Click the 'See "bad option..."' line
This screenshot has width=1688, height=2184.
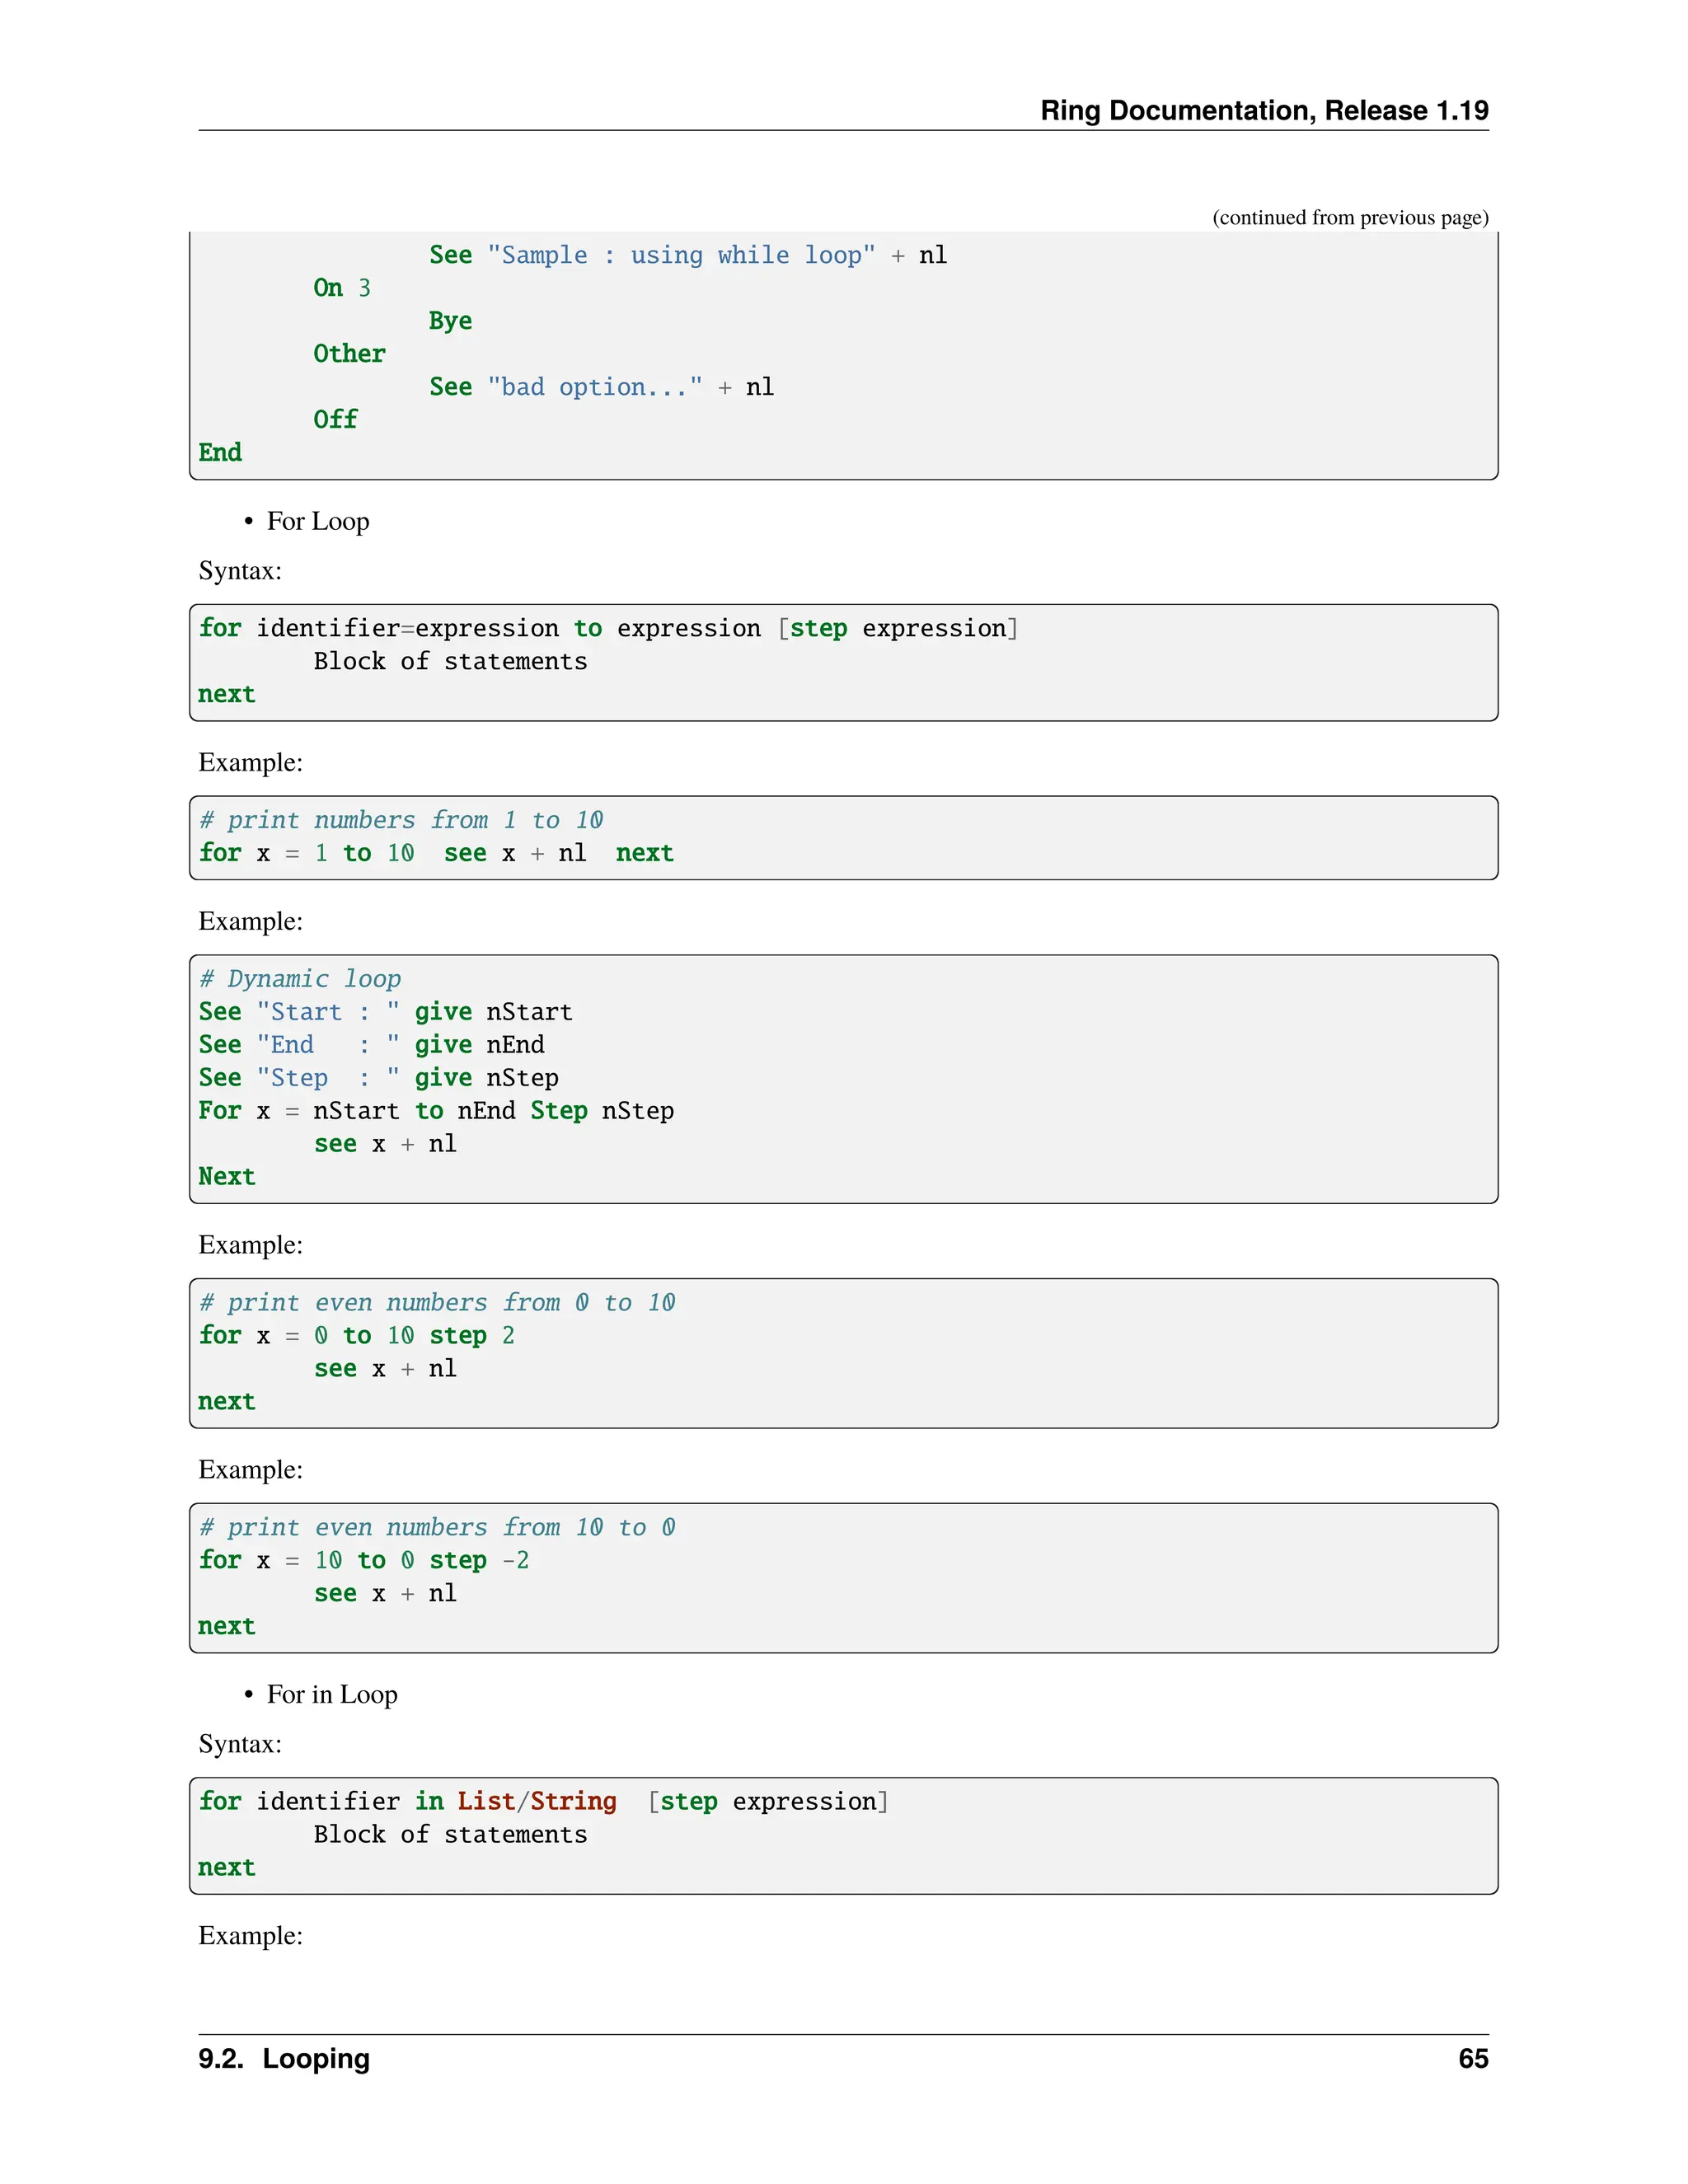coord(601,387)
